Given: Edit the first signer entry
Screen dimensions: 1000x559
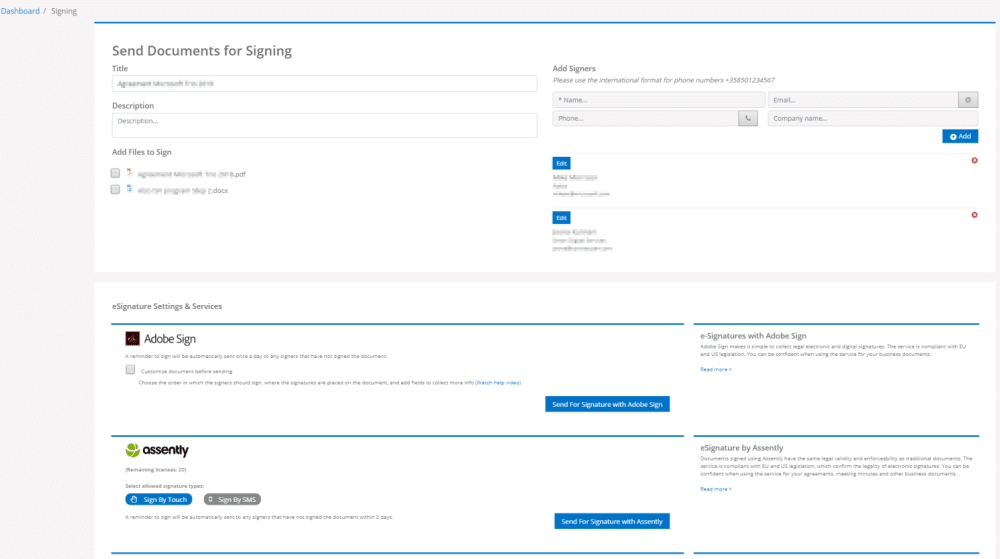Looking at the screenshot, I should (561, 163).
